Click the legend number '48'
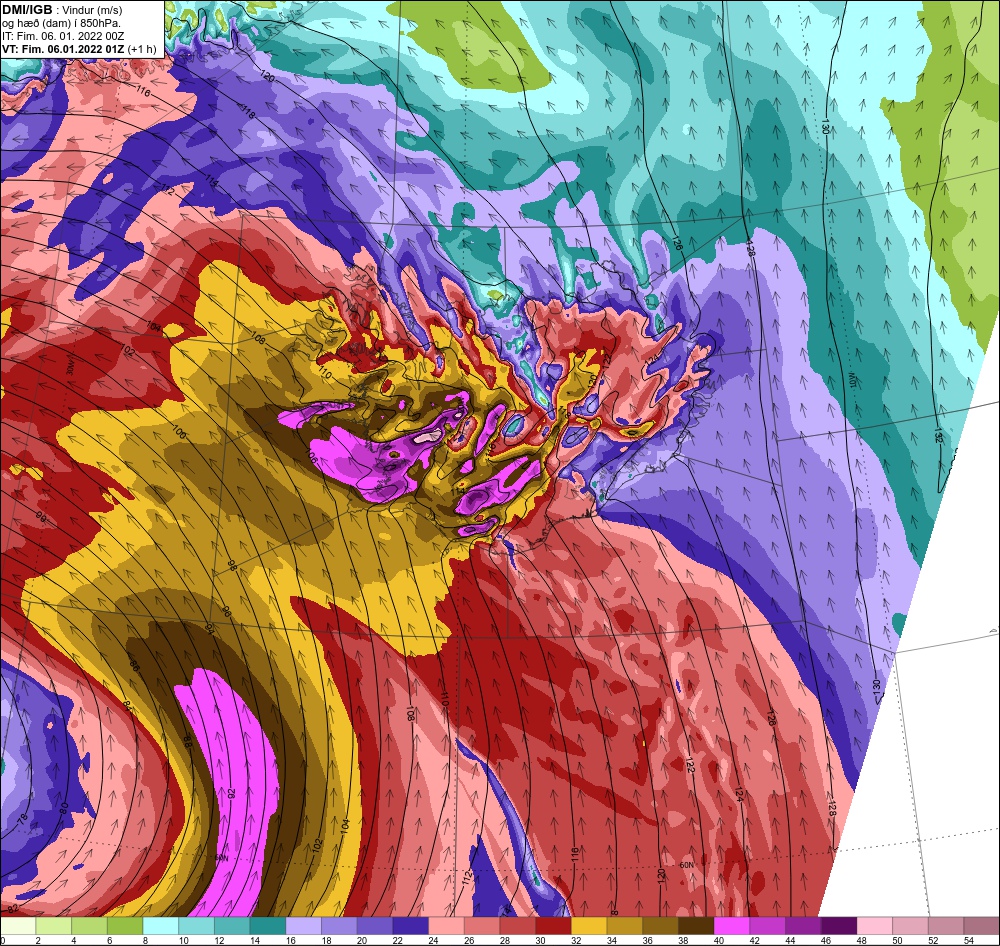 tap(862, 940)
